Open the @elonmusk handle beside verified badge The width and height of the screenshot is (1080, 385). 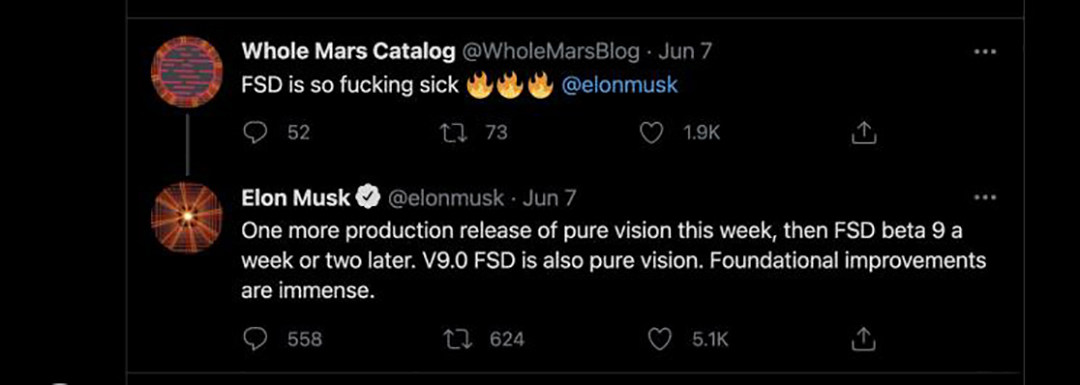point(446,198)
